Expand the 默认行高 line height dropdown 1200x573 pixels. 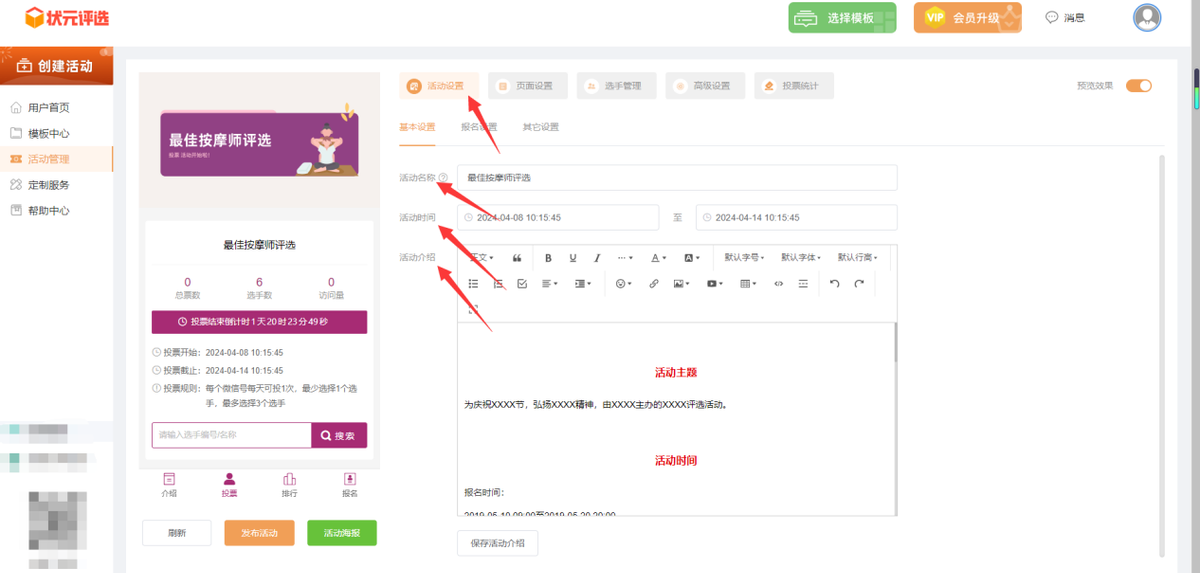point(857,258)
